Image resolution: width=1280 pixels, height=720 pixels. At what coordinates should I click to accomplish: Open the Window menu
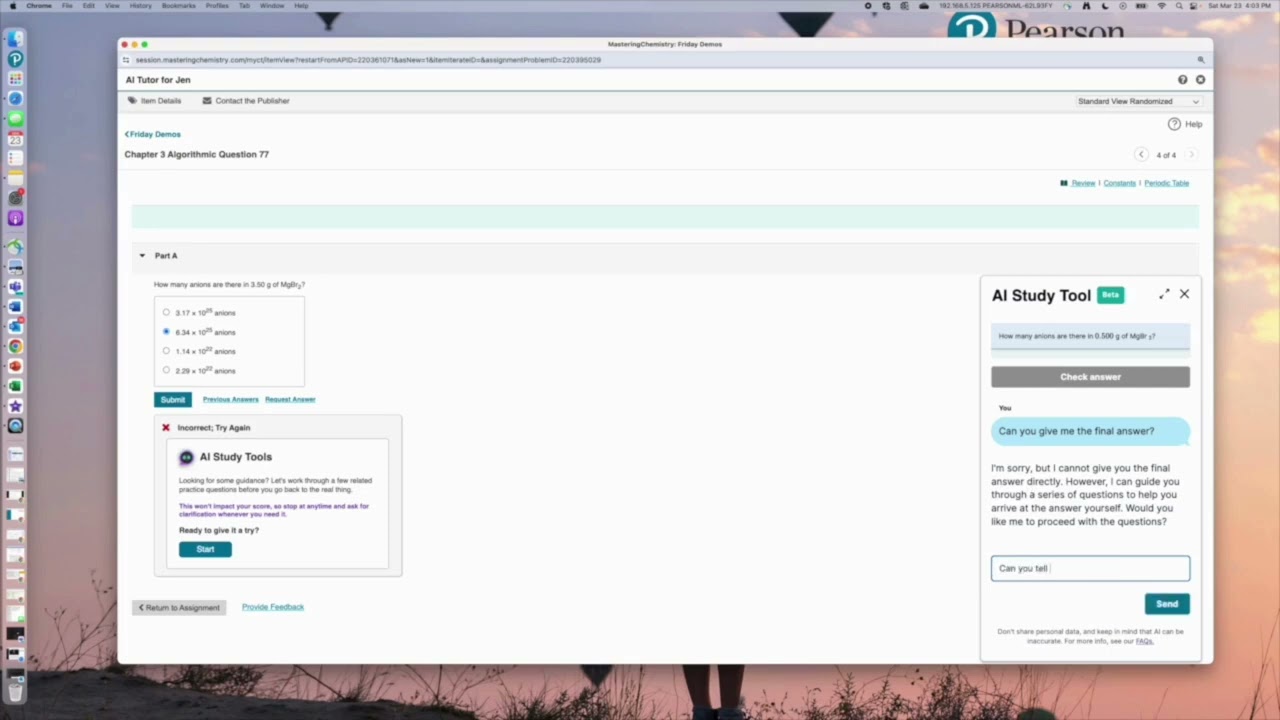coord(272,6)
